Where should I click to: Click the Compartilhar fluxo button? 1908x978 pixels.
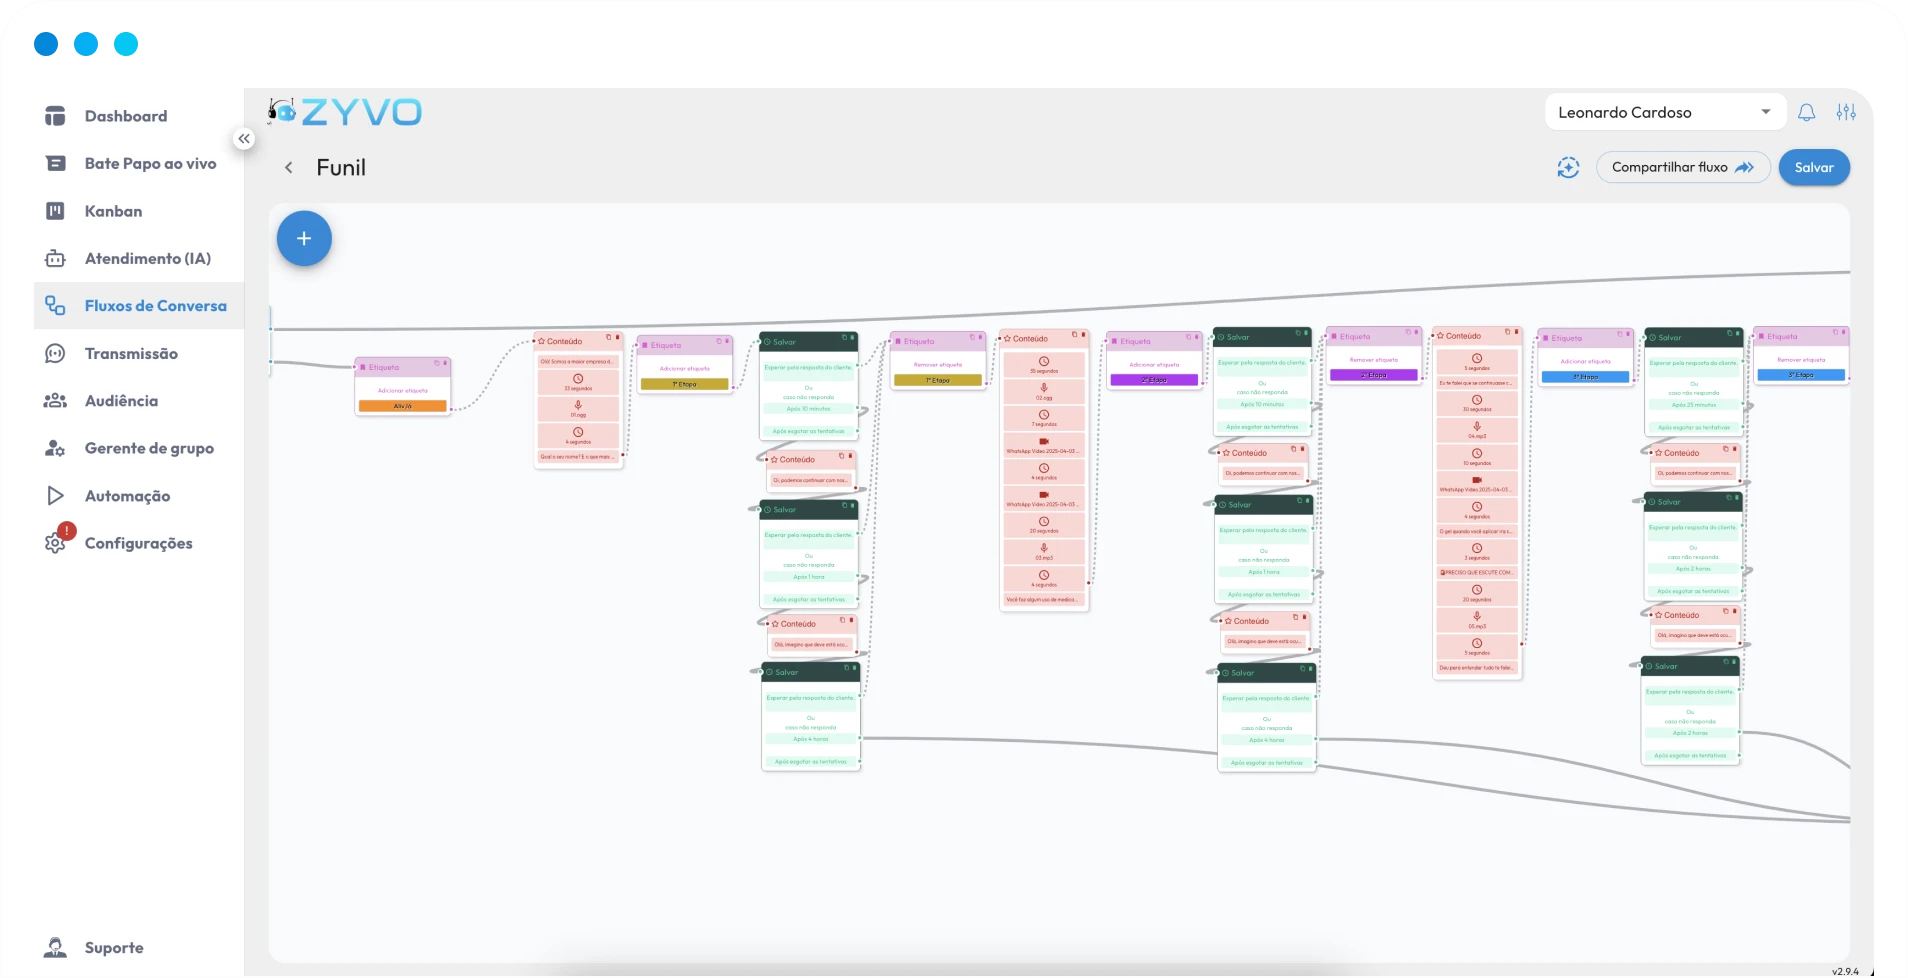click(1682, 168)
